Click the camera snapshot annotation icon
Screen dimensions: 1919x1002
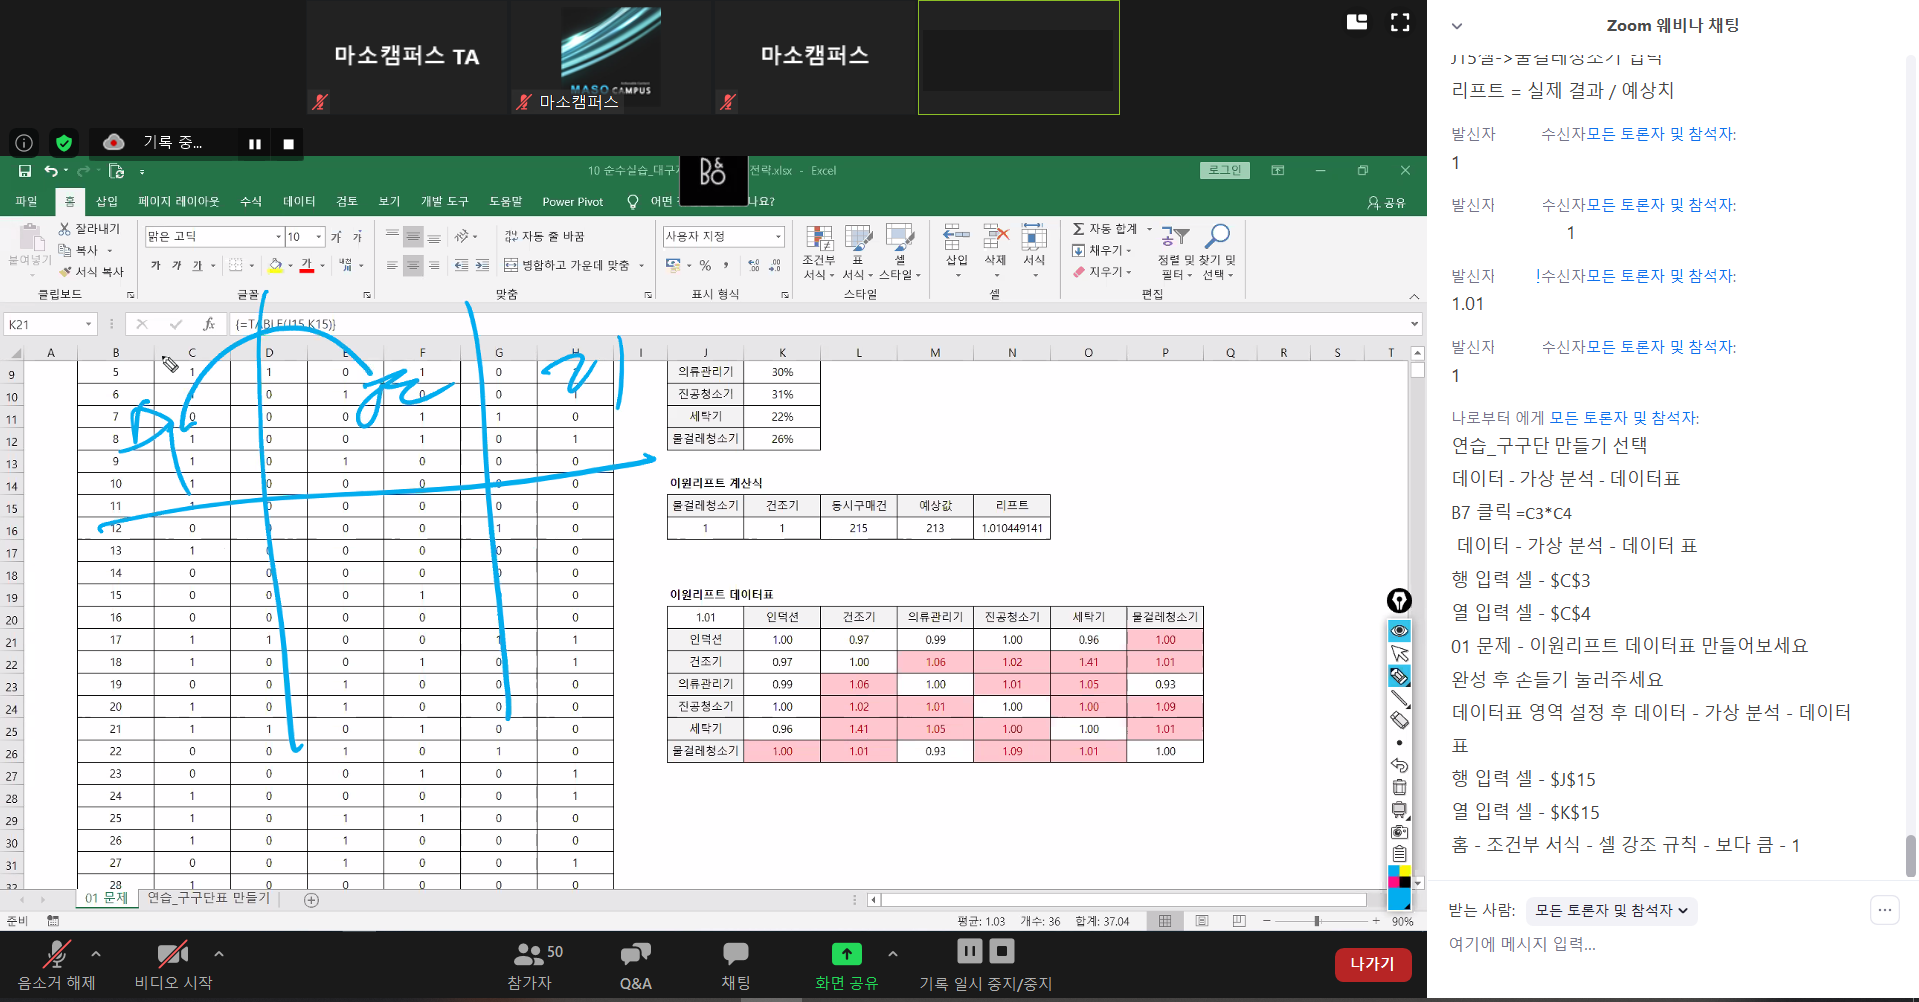click(1399, 832)
